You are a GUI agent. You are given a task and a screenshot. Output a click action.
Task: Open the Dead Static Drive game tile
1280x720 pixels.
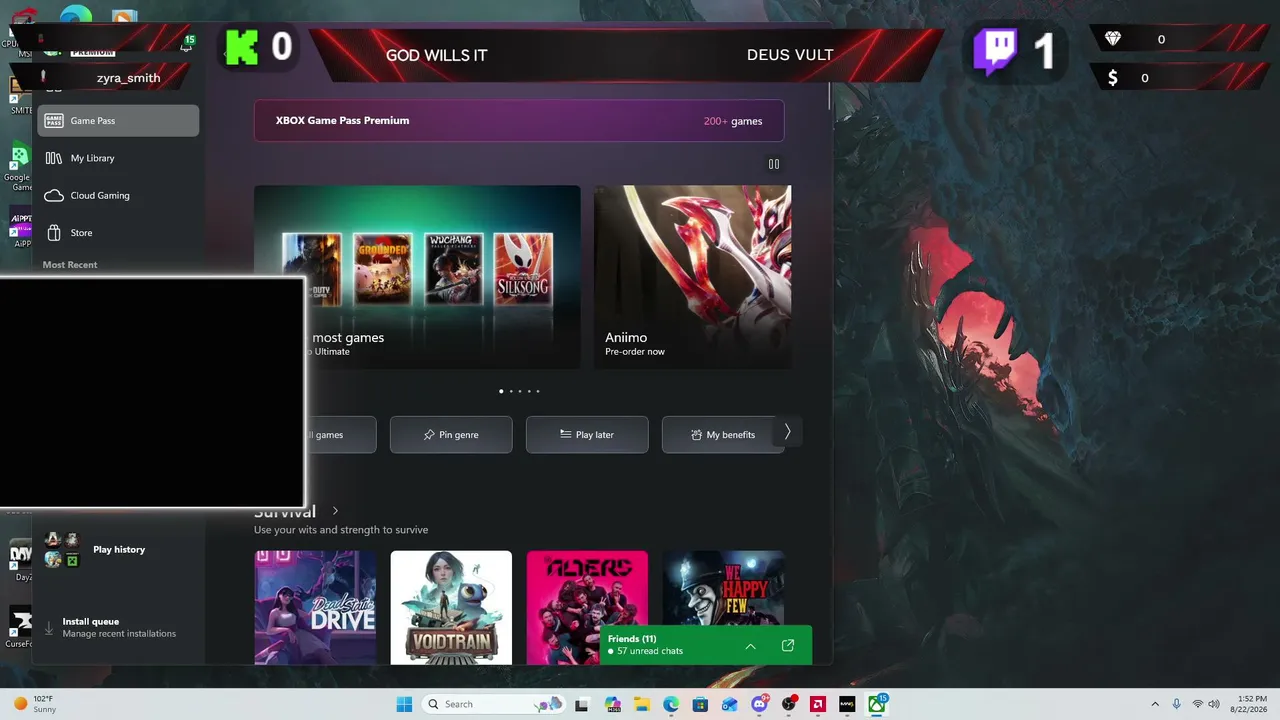pos(315,607)
